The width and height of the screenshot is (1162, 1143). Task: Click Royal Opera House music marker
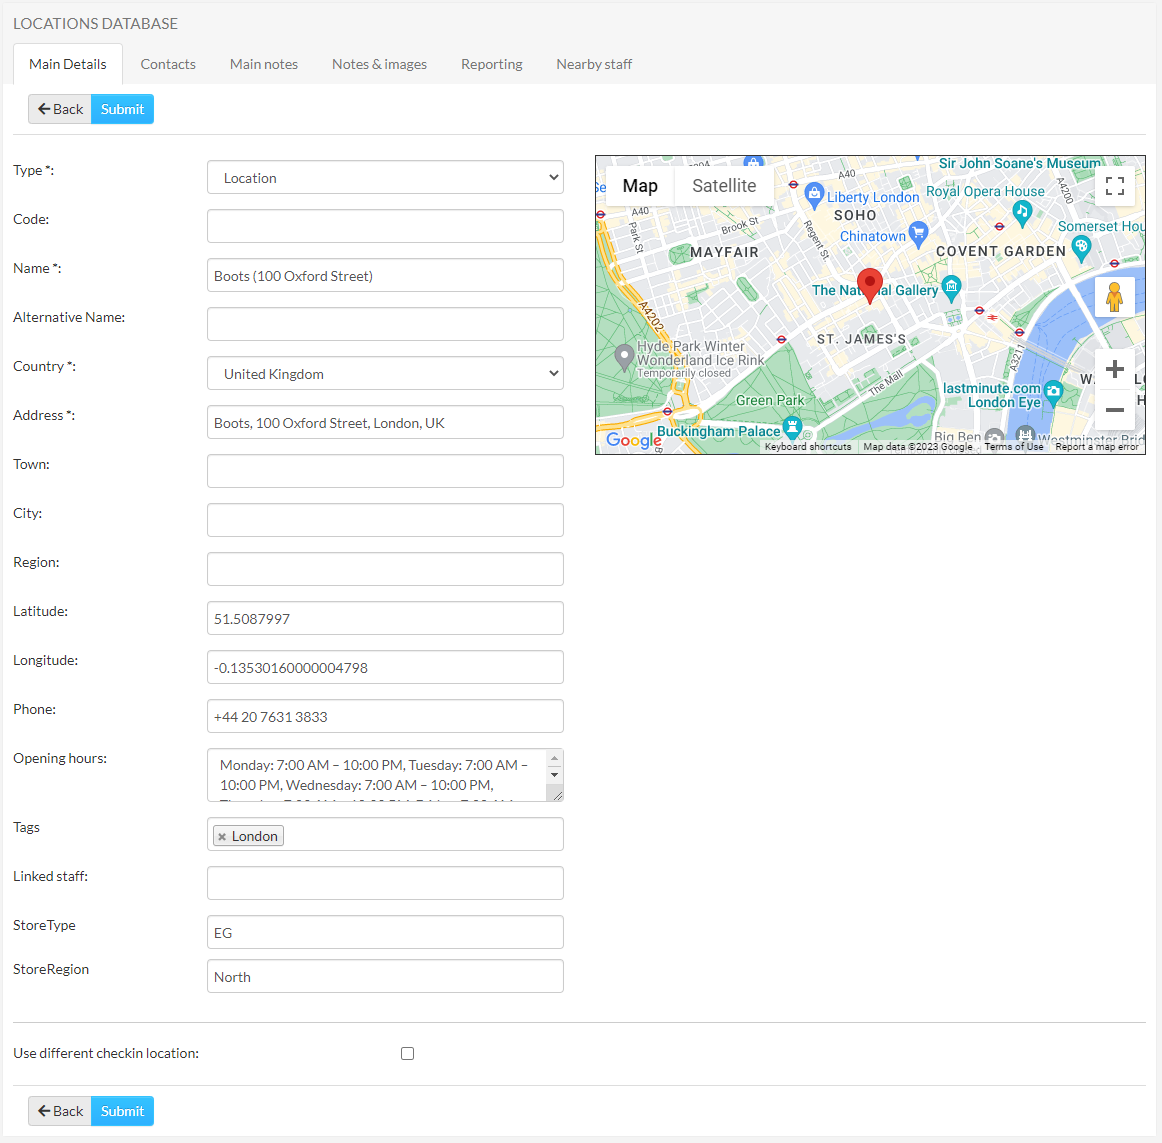pyautogui.click(x=1023, y=213)
